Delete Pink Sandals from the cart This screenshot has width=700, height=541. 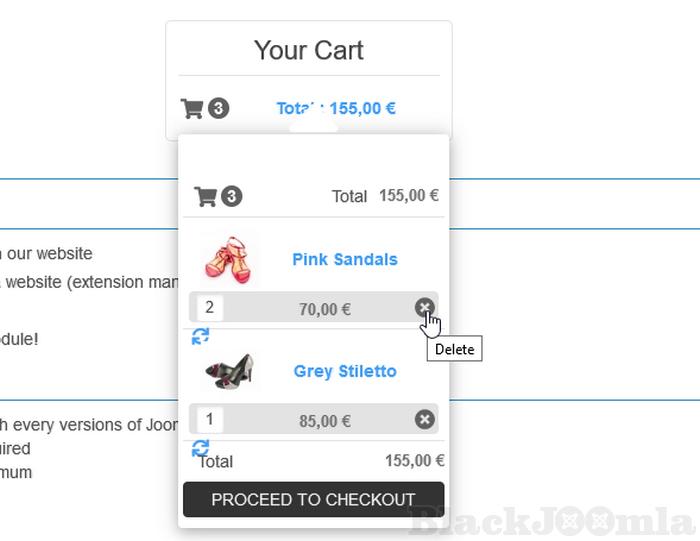point(424,308)
